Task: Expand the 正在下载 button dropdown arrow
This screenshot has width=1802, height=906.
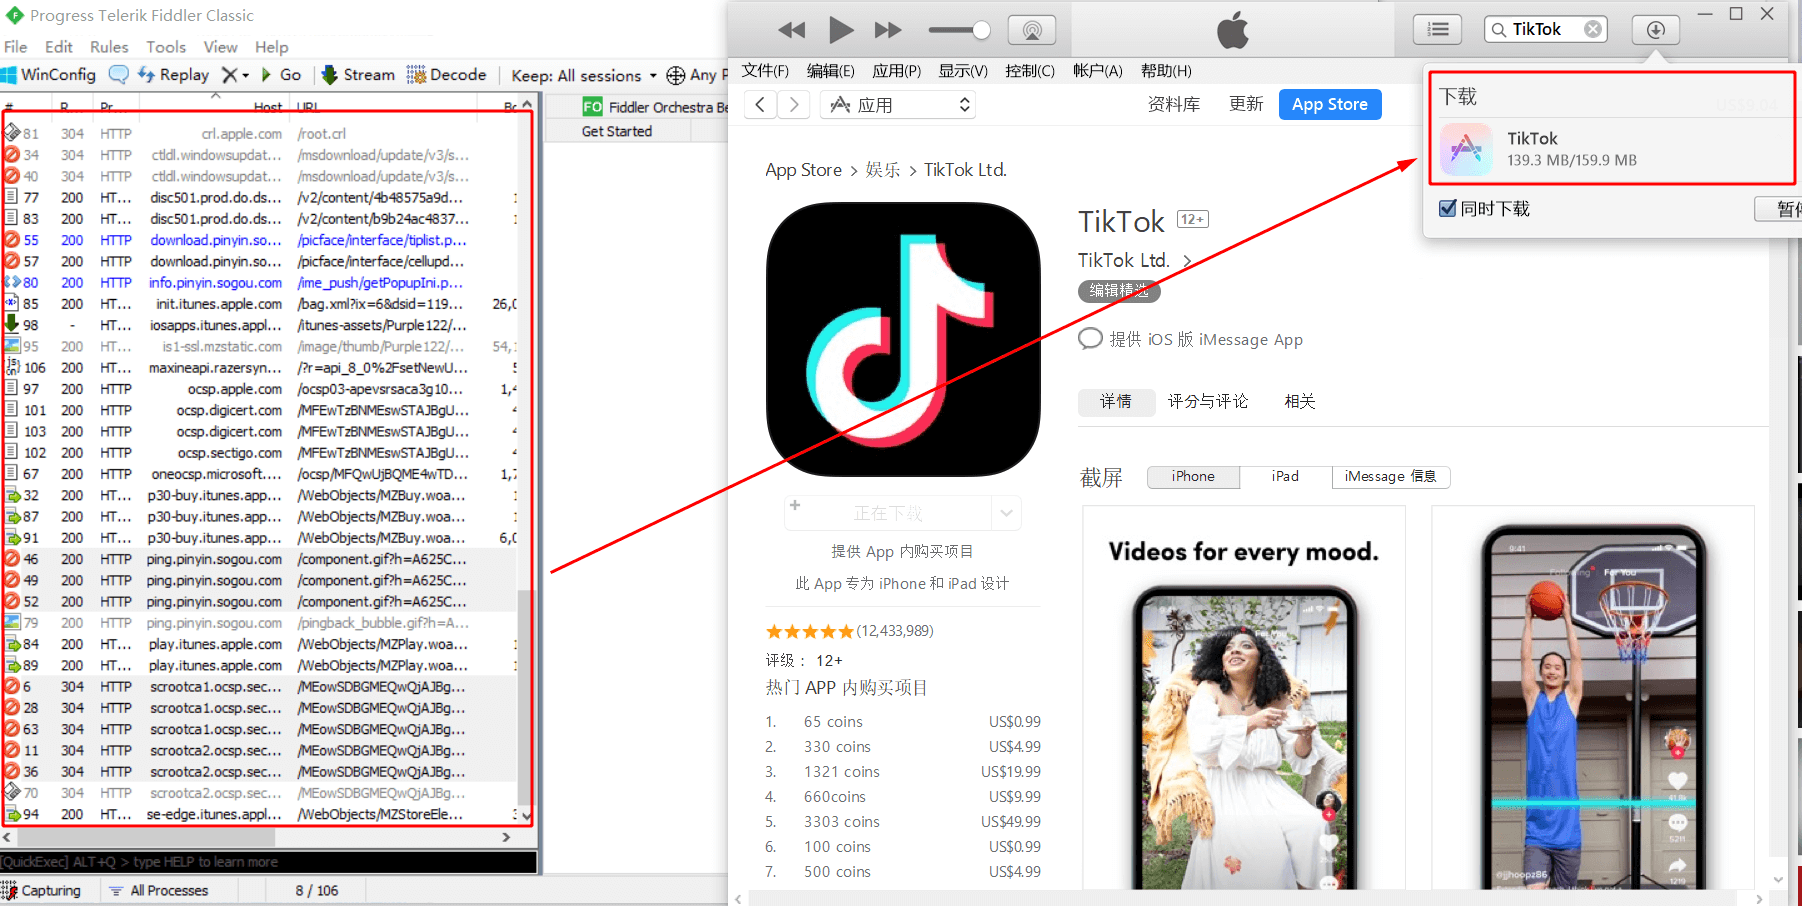Action: coord(1006,513)
